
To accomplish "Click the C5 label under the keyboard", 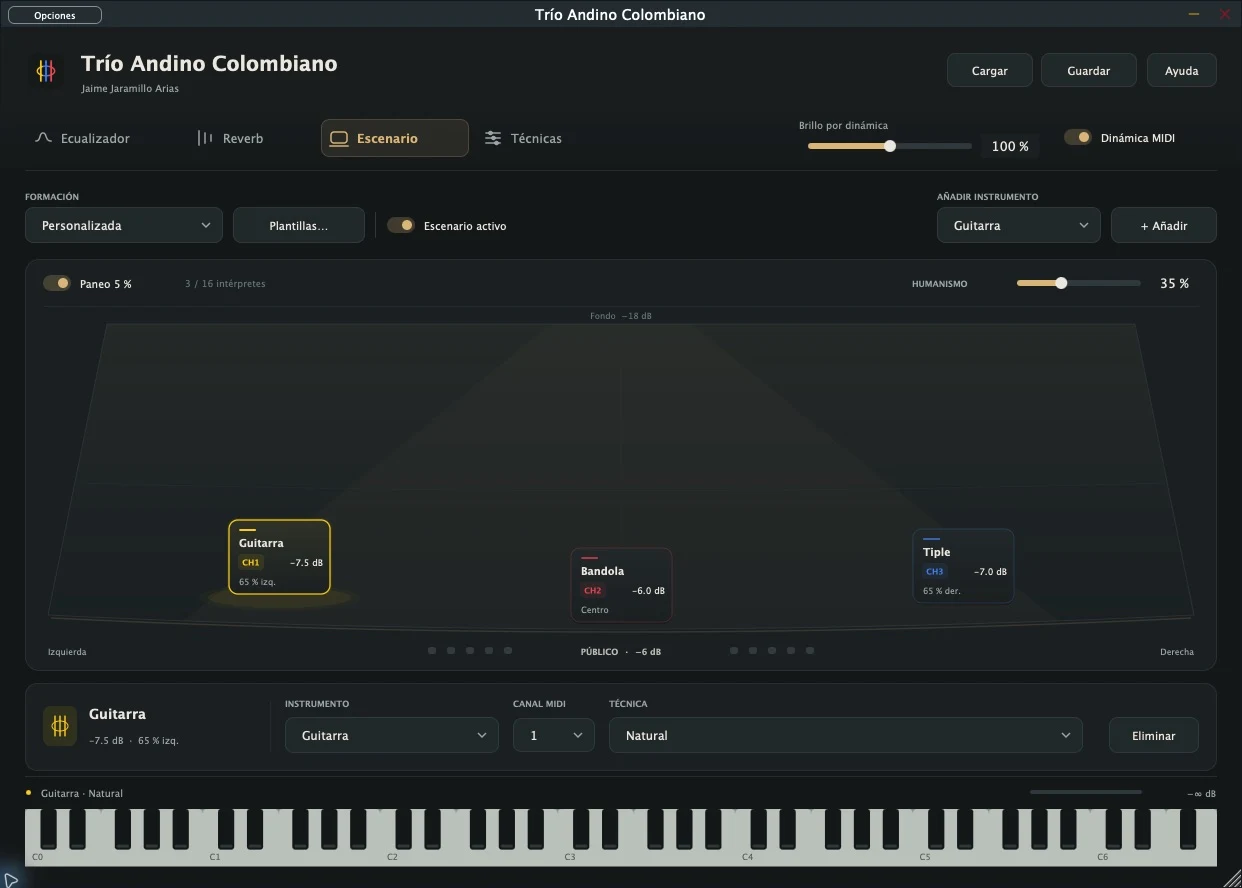I will 925,857.
